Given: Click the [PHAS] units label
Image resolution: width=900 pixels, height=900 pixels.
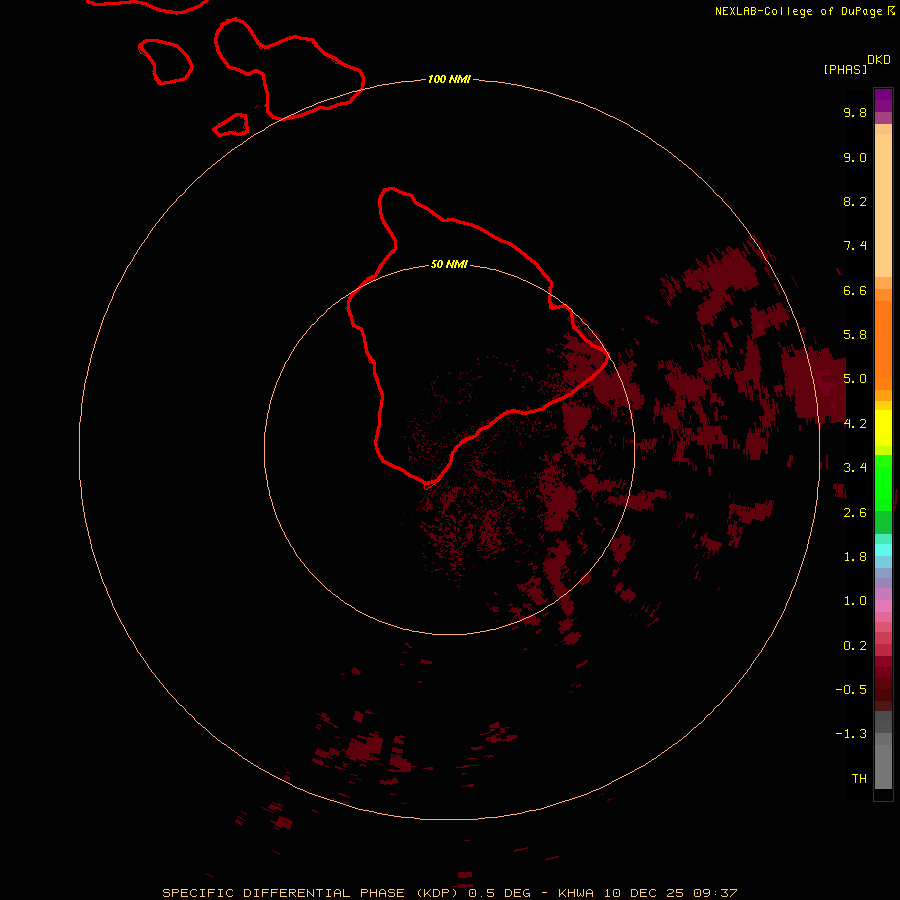Looking at the screenshot, I should click(x=845, y=69).
